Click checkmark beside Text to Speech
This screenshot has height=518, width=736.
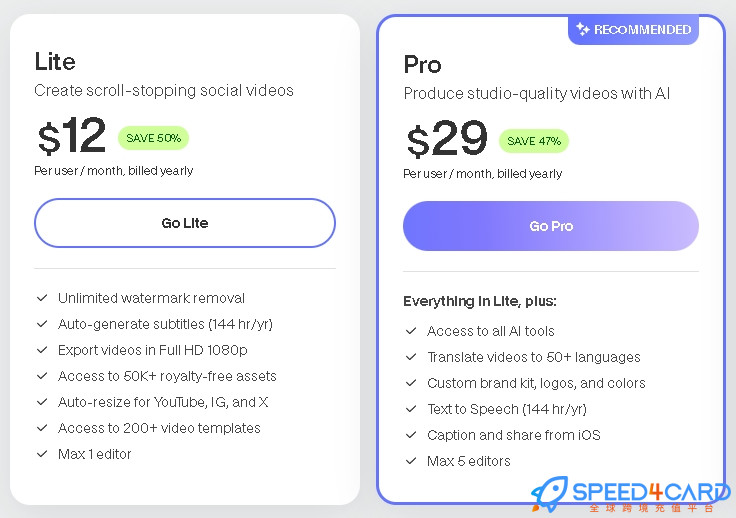click(411, 409)
